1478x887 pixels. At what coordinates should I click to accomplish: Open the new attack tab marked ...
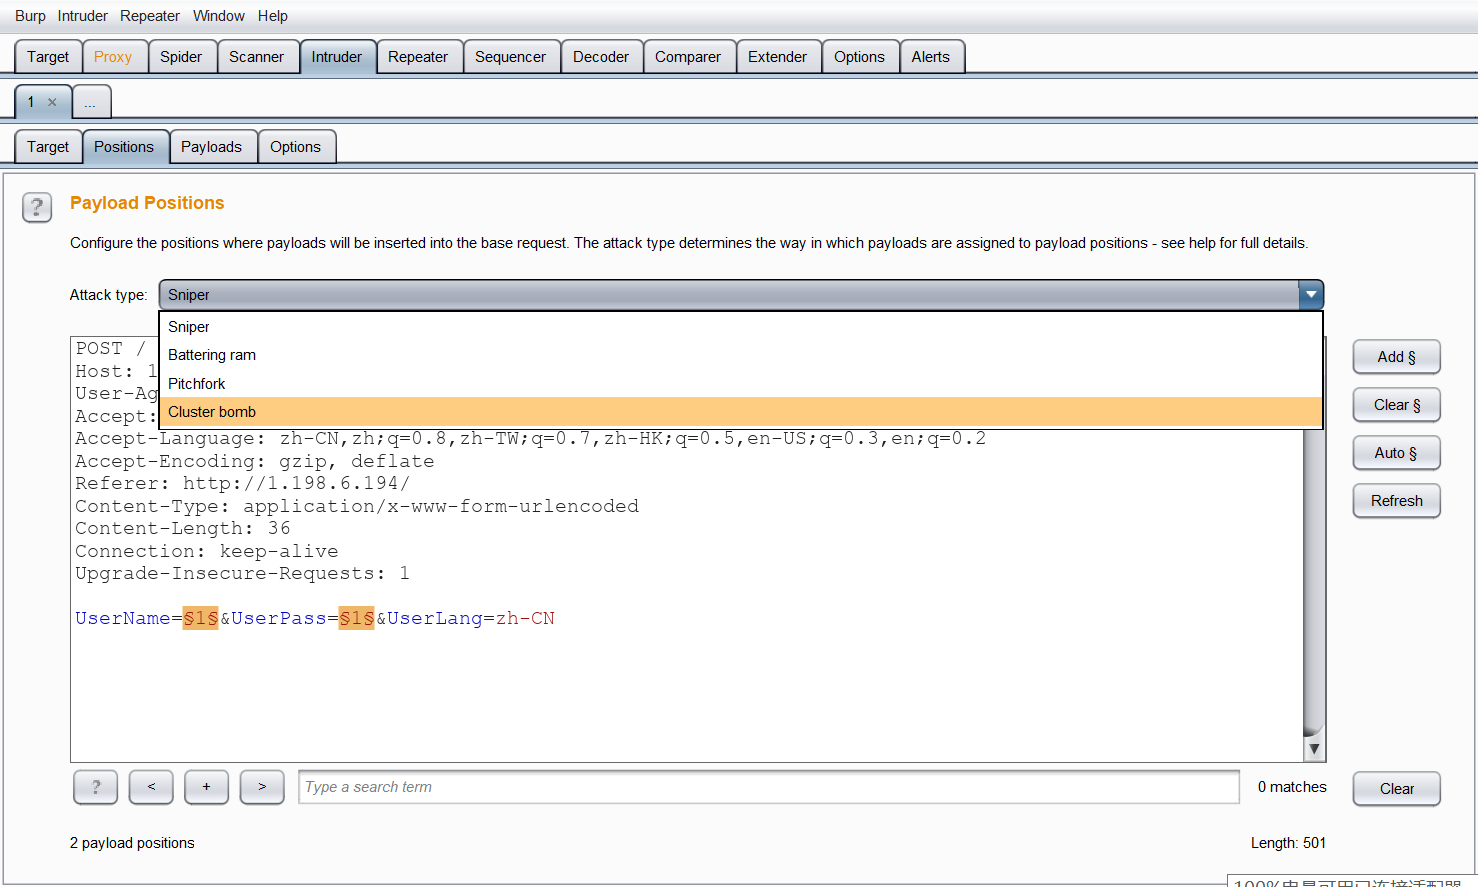[90, 102]
